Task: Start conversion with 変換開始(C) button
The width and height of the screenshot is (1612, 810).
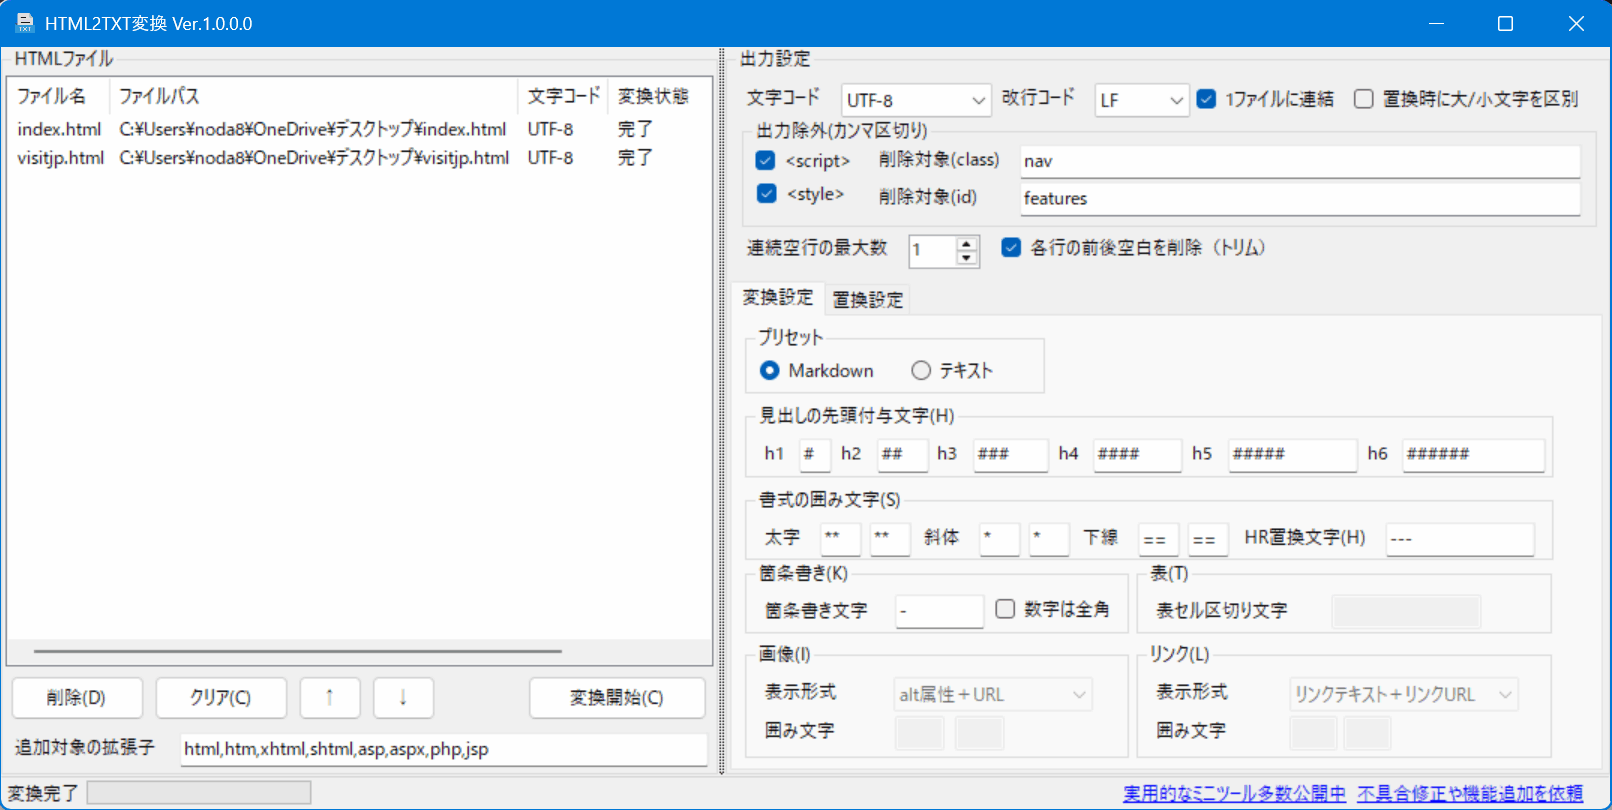Action: point(617,698)
